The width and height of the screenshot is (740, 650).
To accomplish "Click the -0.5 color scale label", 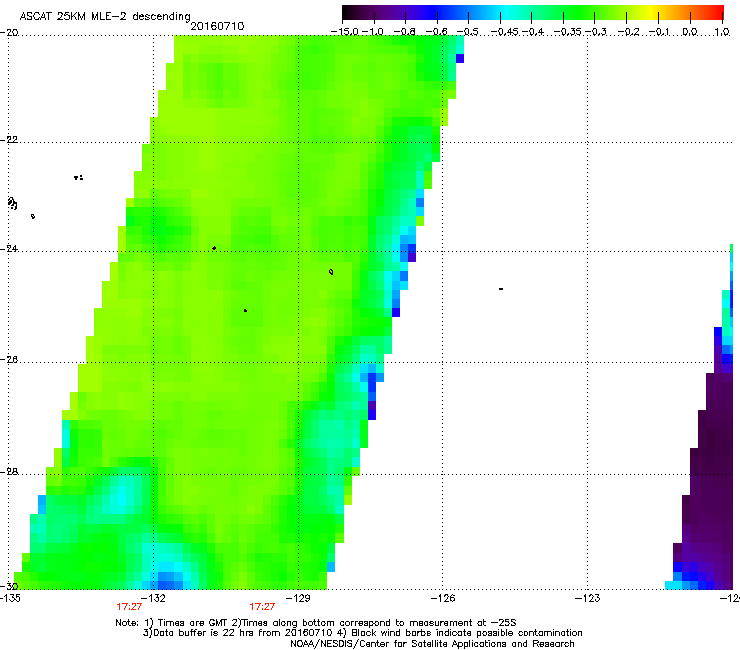I will pos(468,32).
